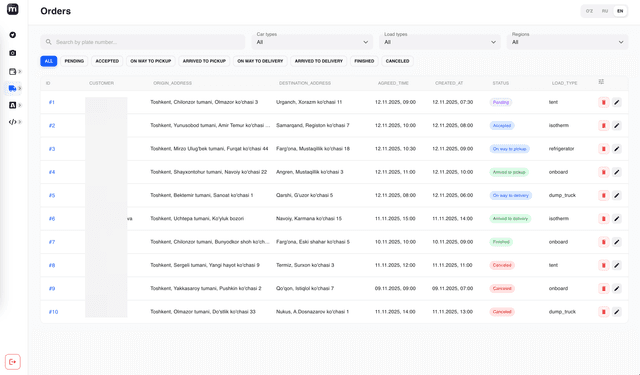Select the ALL status filter tab

click(49, 61)
